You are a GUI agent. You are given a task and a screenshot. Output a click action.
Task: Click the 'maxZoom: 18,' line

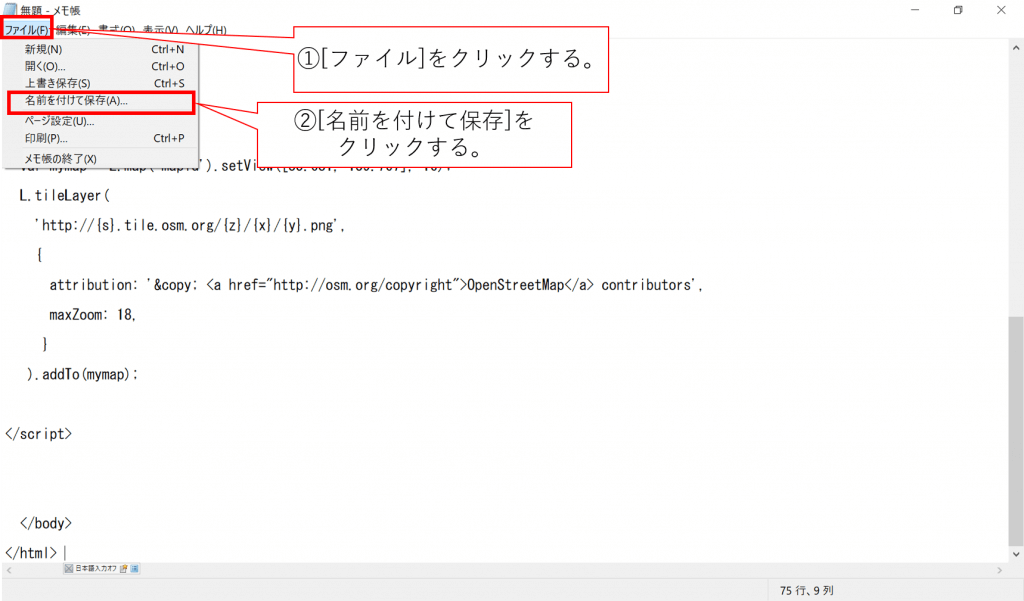[x=92, y=315]
